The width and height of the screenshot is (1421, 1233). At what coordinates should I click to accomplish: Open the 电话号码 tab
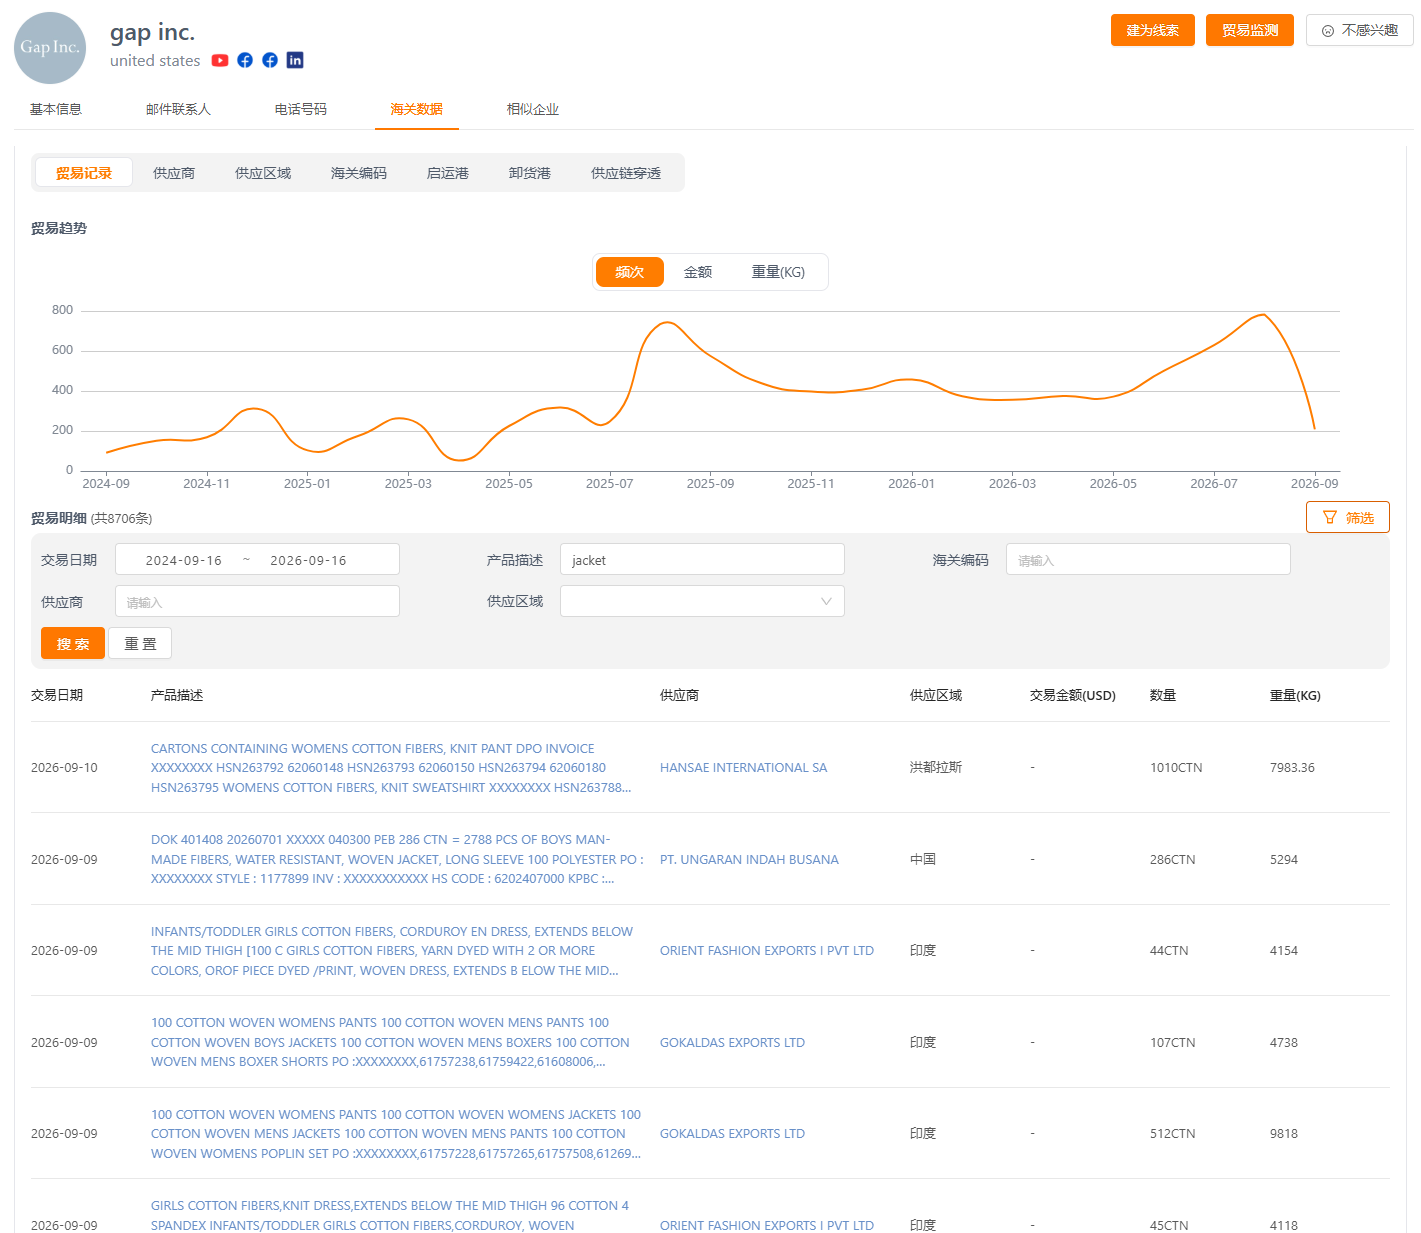coord(301,109)
